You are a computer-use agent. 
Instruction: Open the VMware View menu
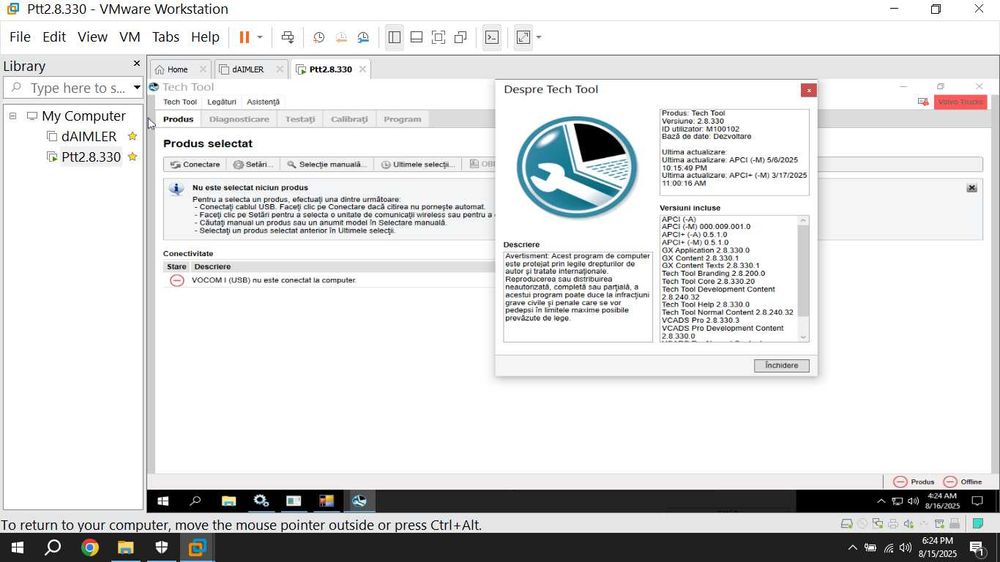(x=92, y=37)
